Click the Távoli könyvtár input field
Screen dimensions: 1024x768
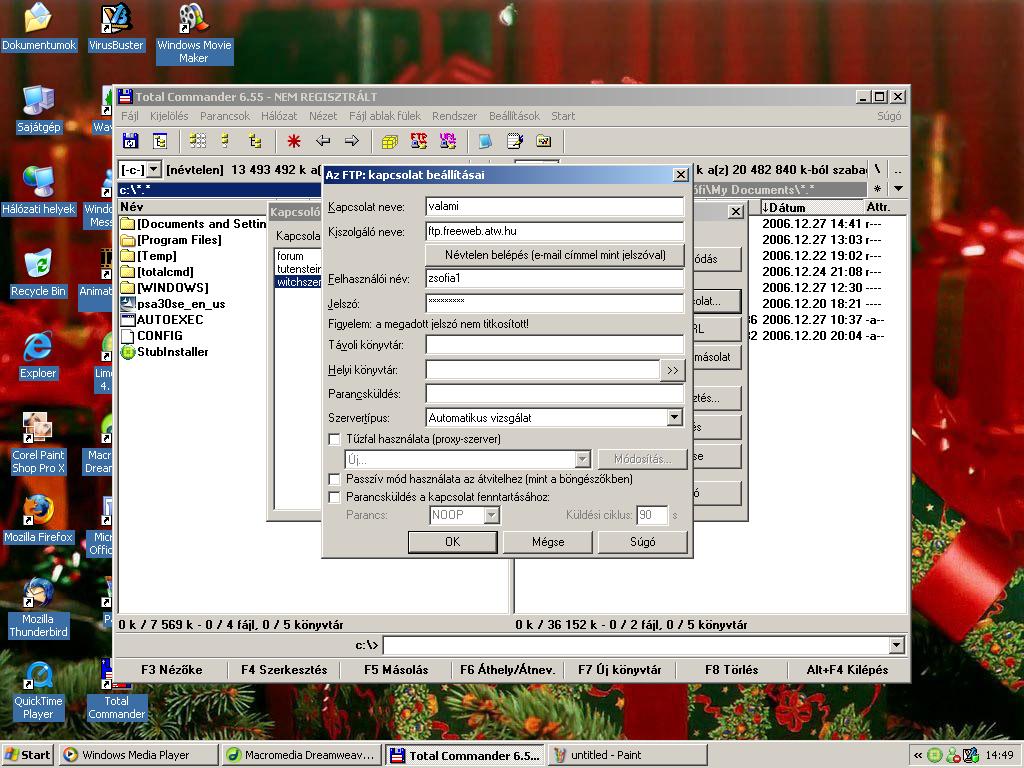pyautogui.click(x=554, y=345)
